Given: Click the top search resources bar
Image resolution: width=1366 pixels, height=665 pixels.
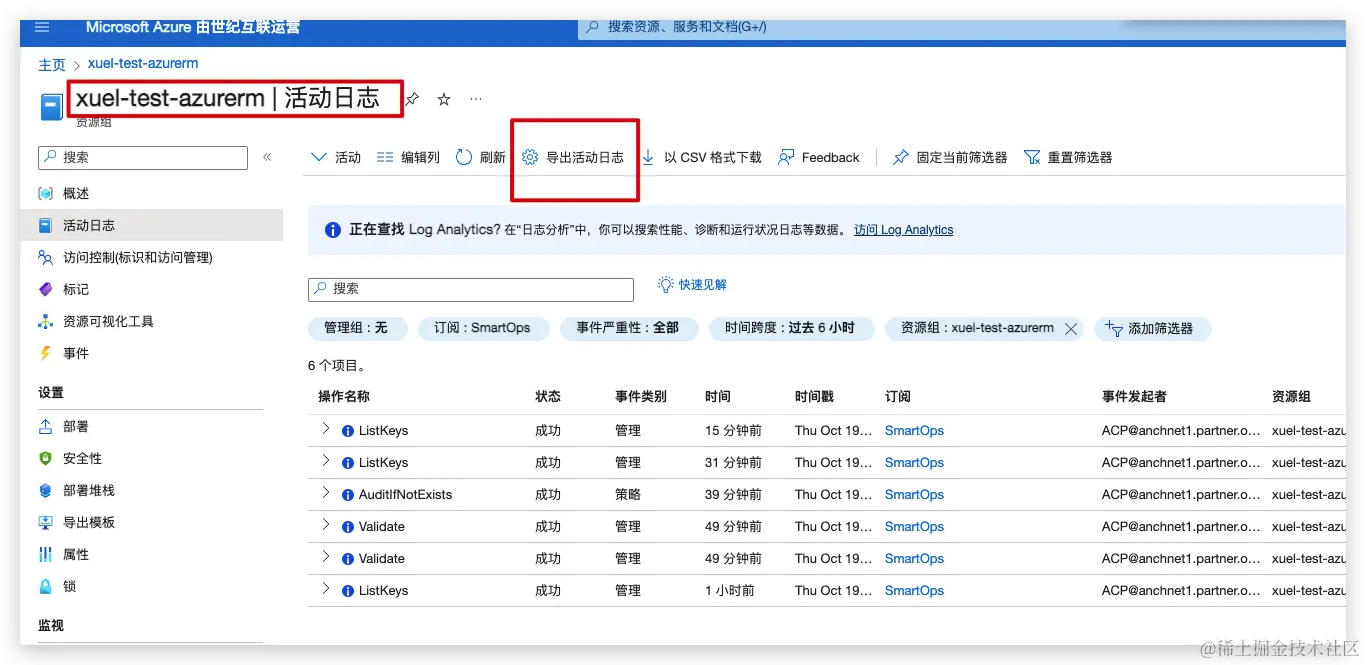Looking at the screenshot, I should 962,27.
